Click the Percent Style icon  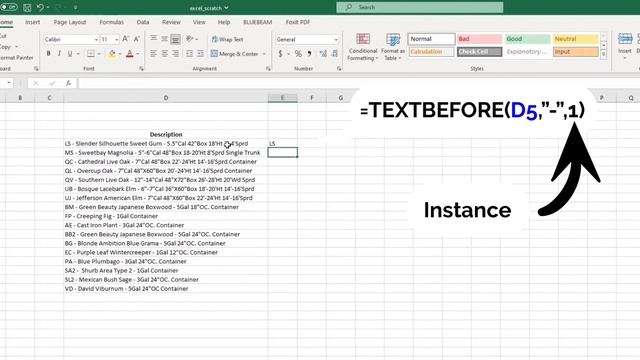[x=298, y=53]
